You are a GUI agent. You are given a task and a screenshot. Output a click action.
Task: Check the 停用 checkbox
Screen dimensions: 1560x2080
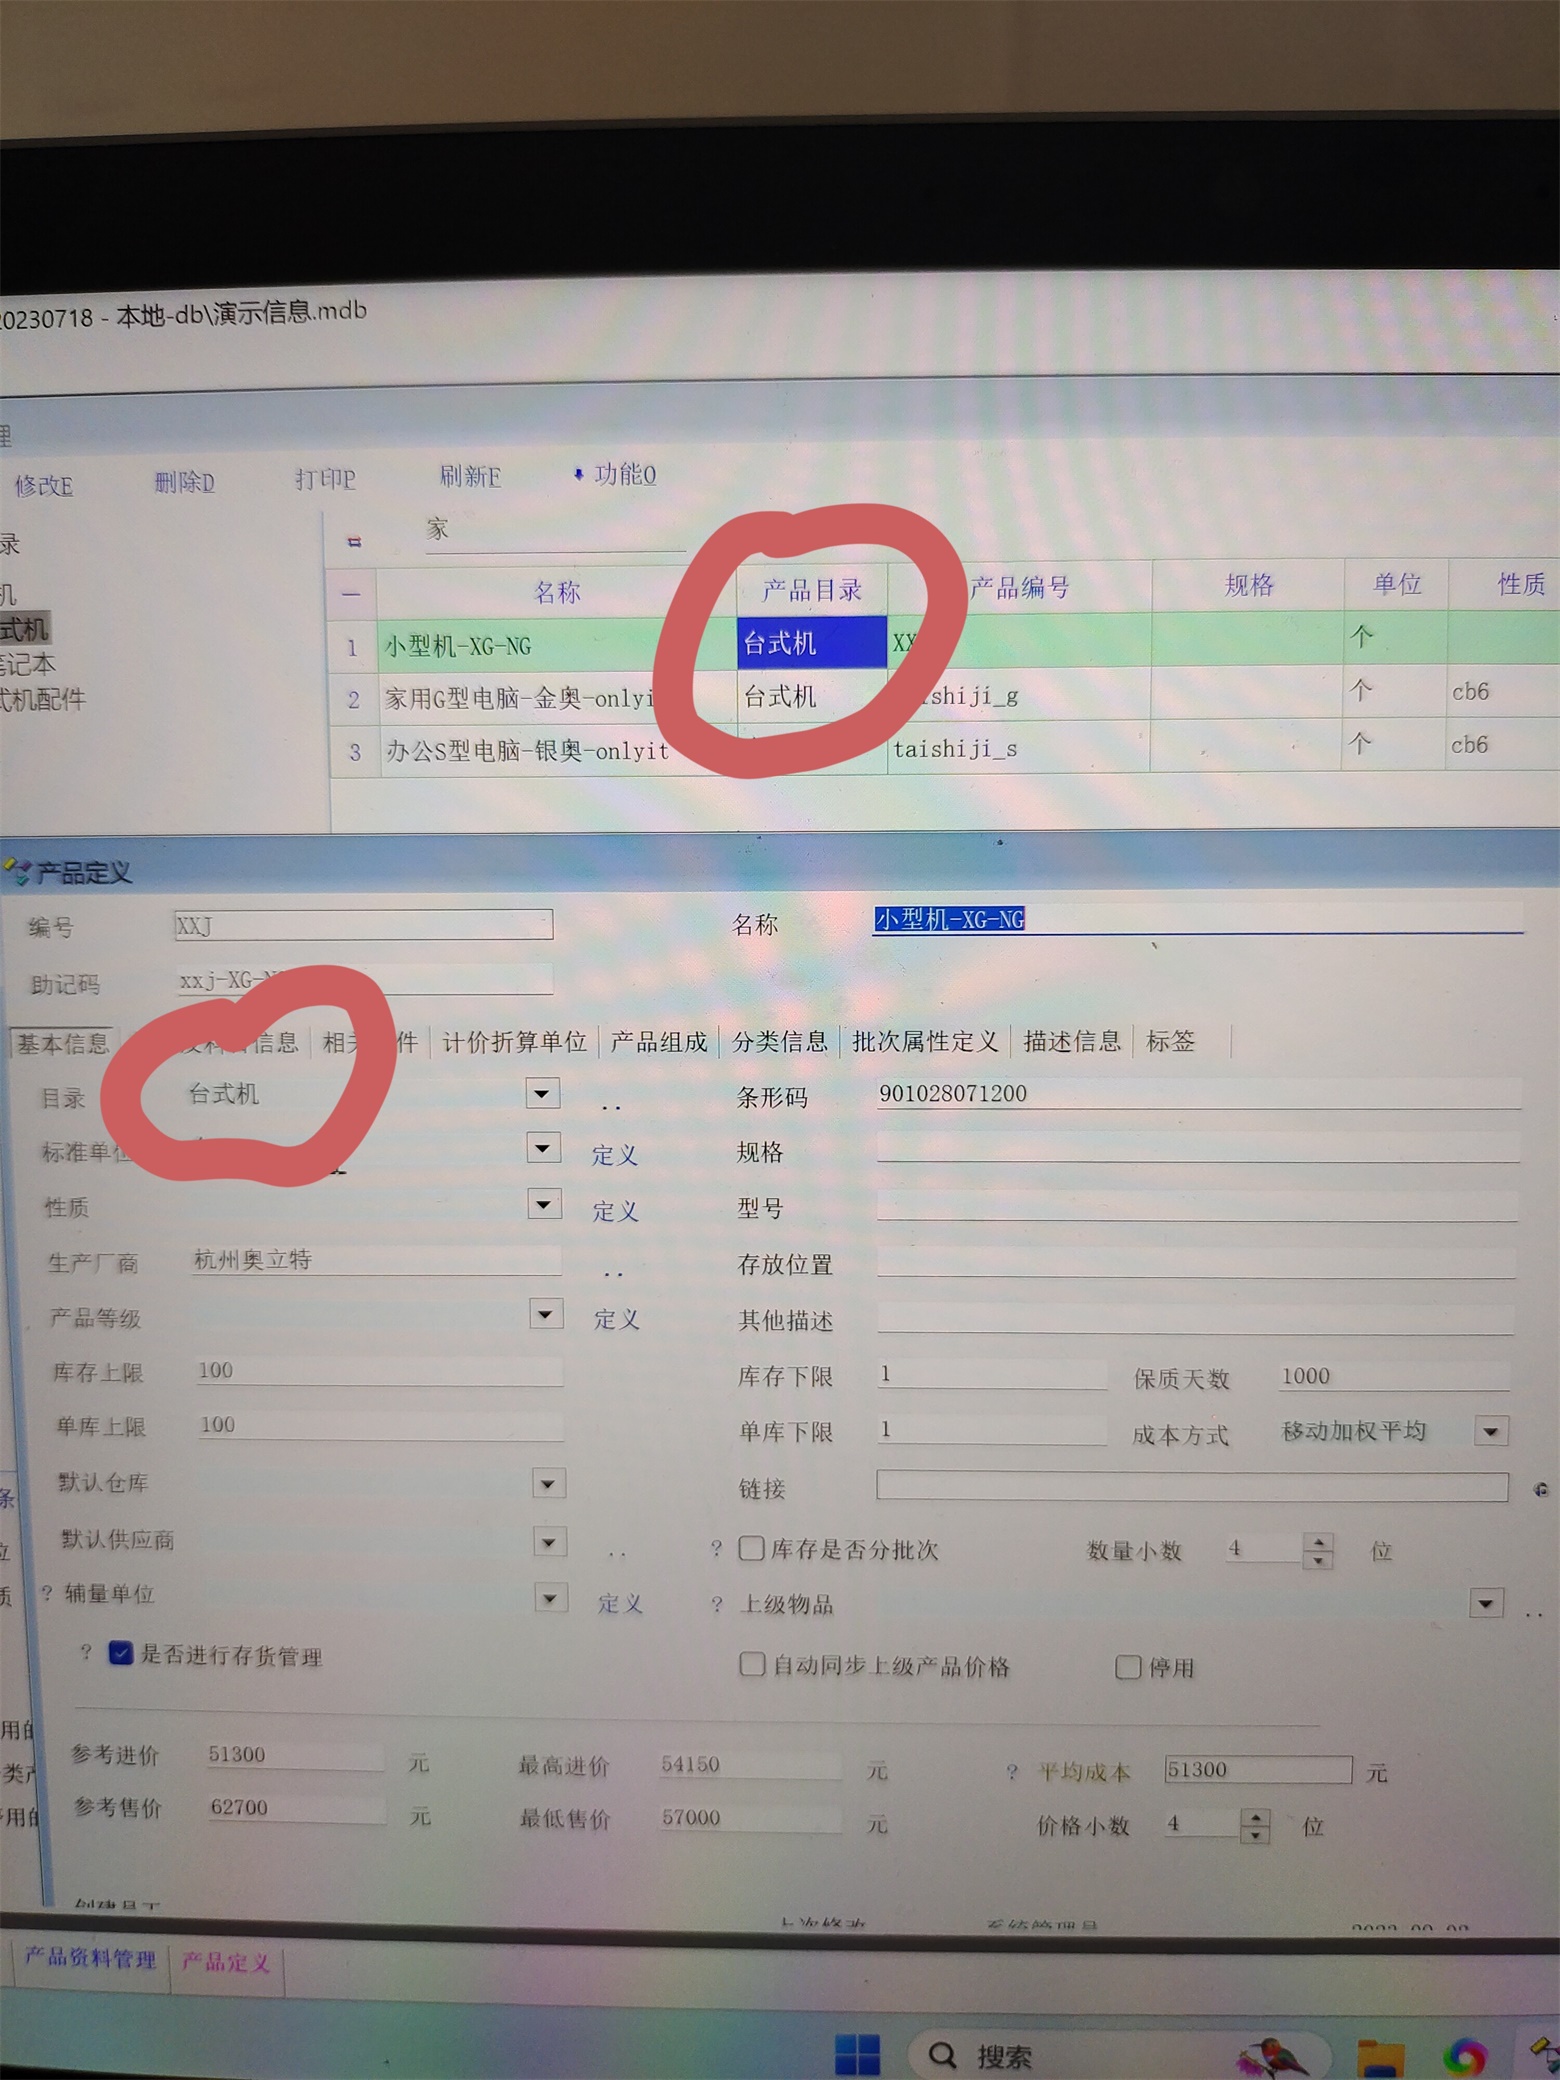pyautogui.click(x=1127, y=1667)
